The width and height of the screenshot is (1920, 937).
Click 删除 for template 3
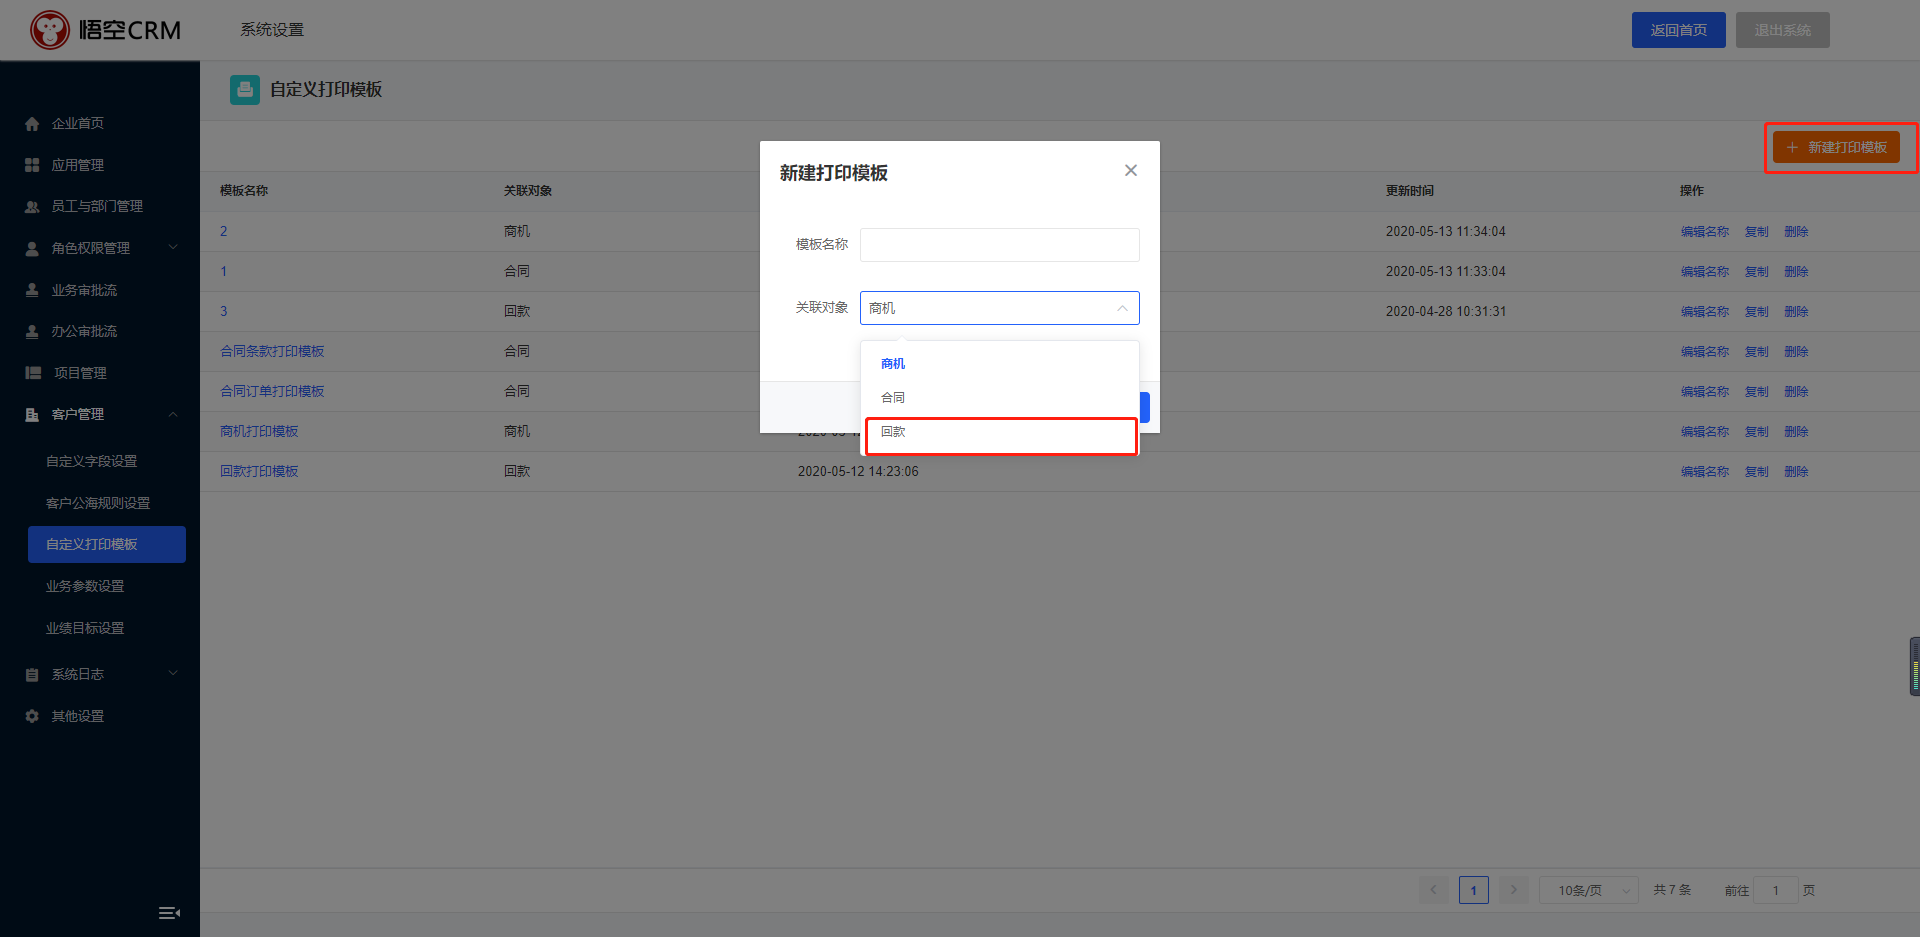coord(1797,312)
